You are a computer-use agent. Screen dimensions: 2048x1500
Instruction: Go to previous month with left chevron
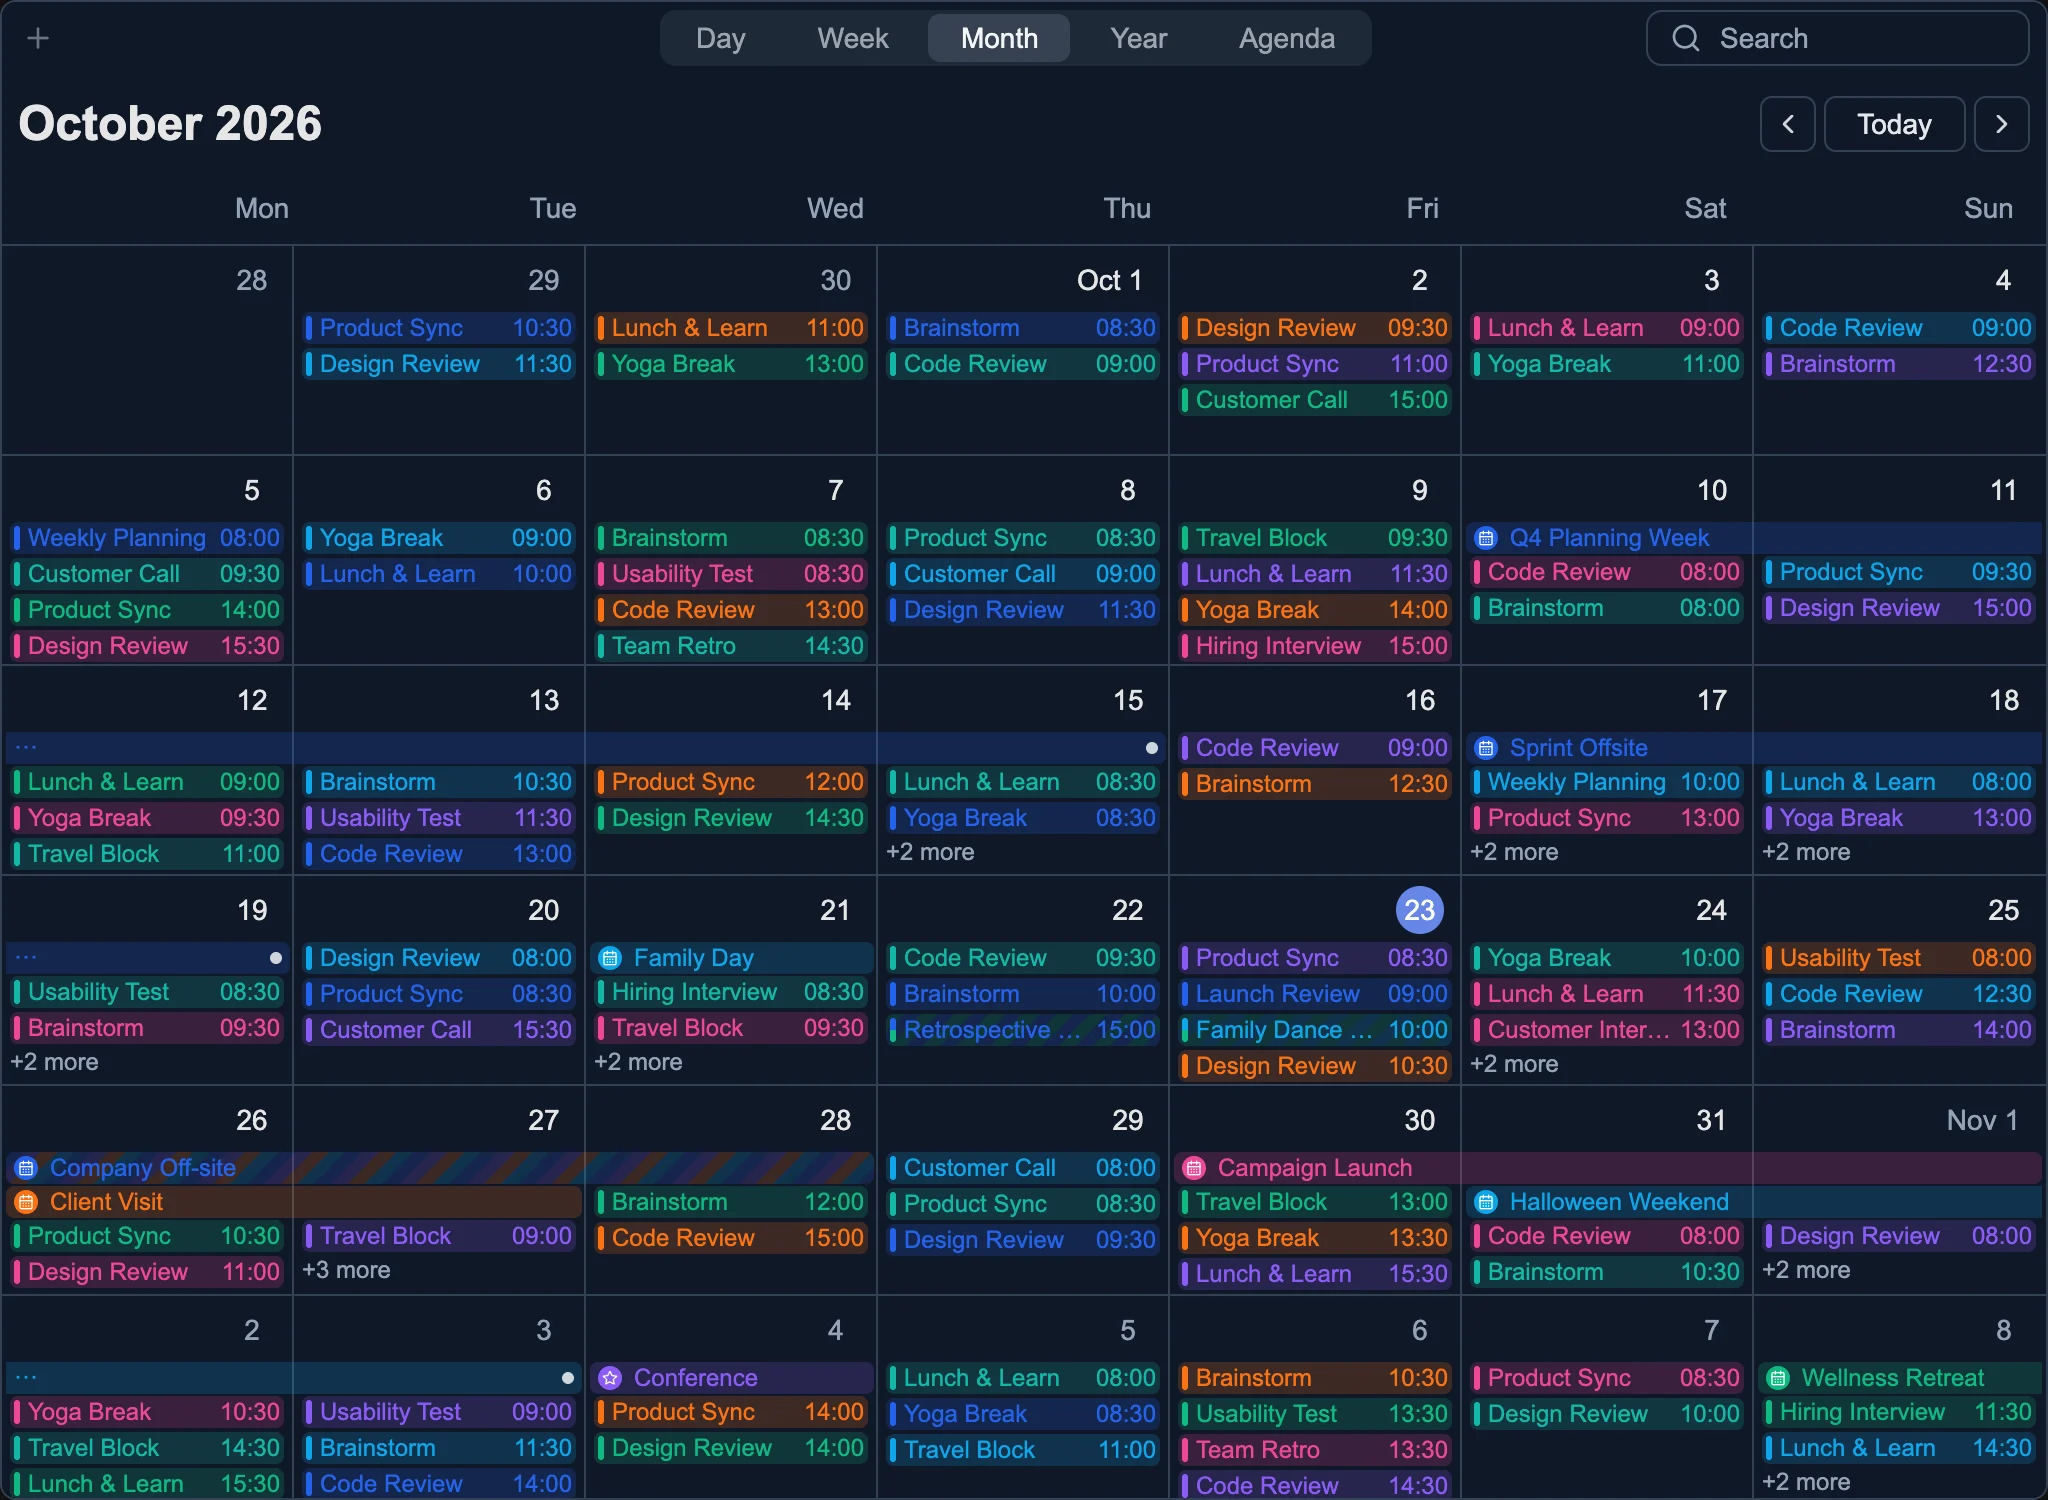pos(1788,124)
